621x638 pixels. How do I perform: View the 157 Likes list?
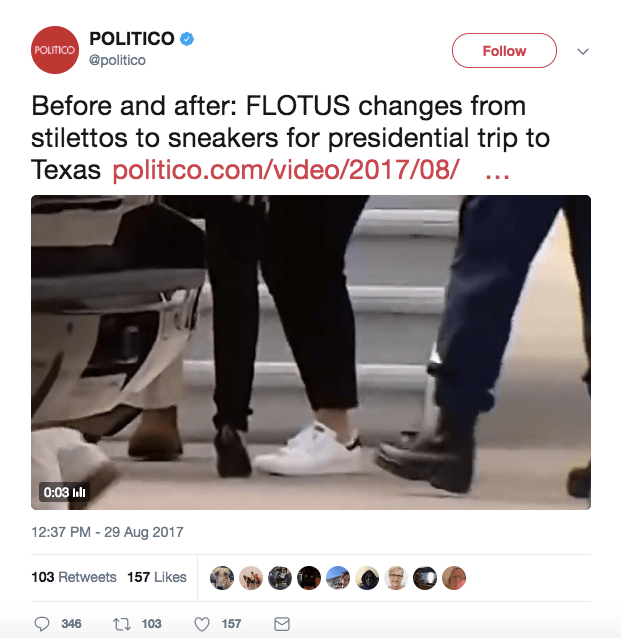(x=157, y=577)
